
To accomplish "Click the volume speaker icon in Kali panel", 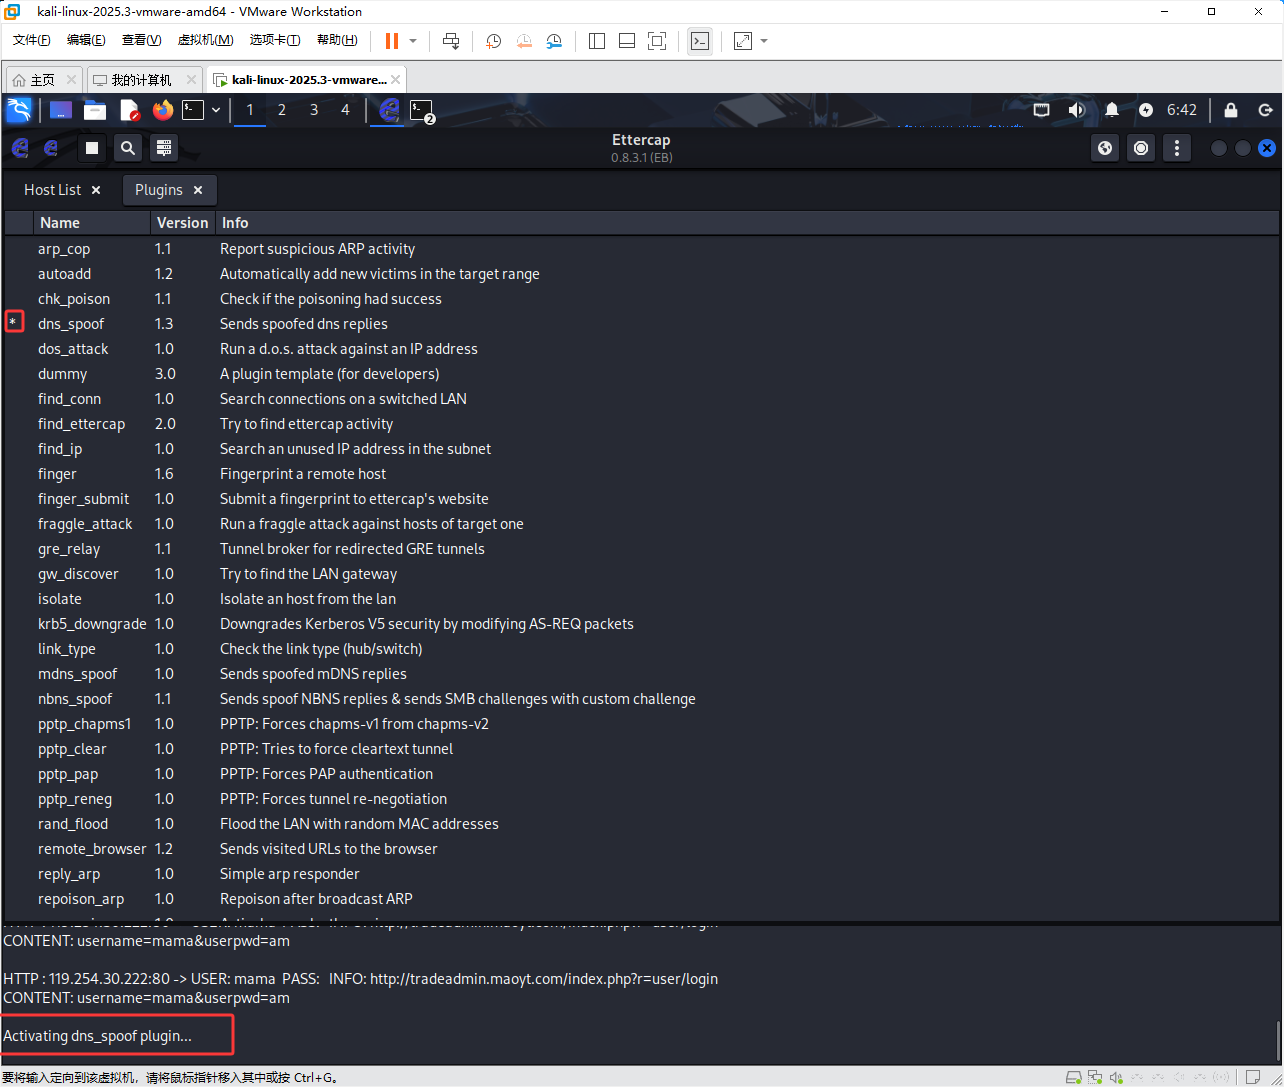I will click(x=1076, y=110).
